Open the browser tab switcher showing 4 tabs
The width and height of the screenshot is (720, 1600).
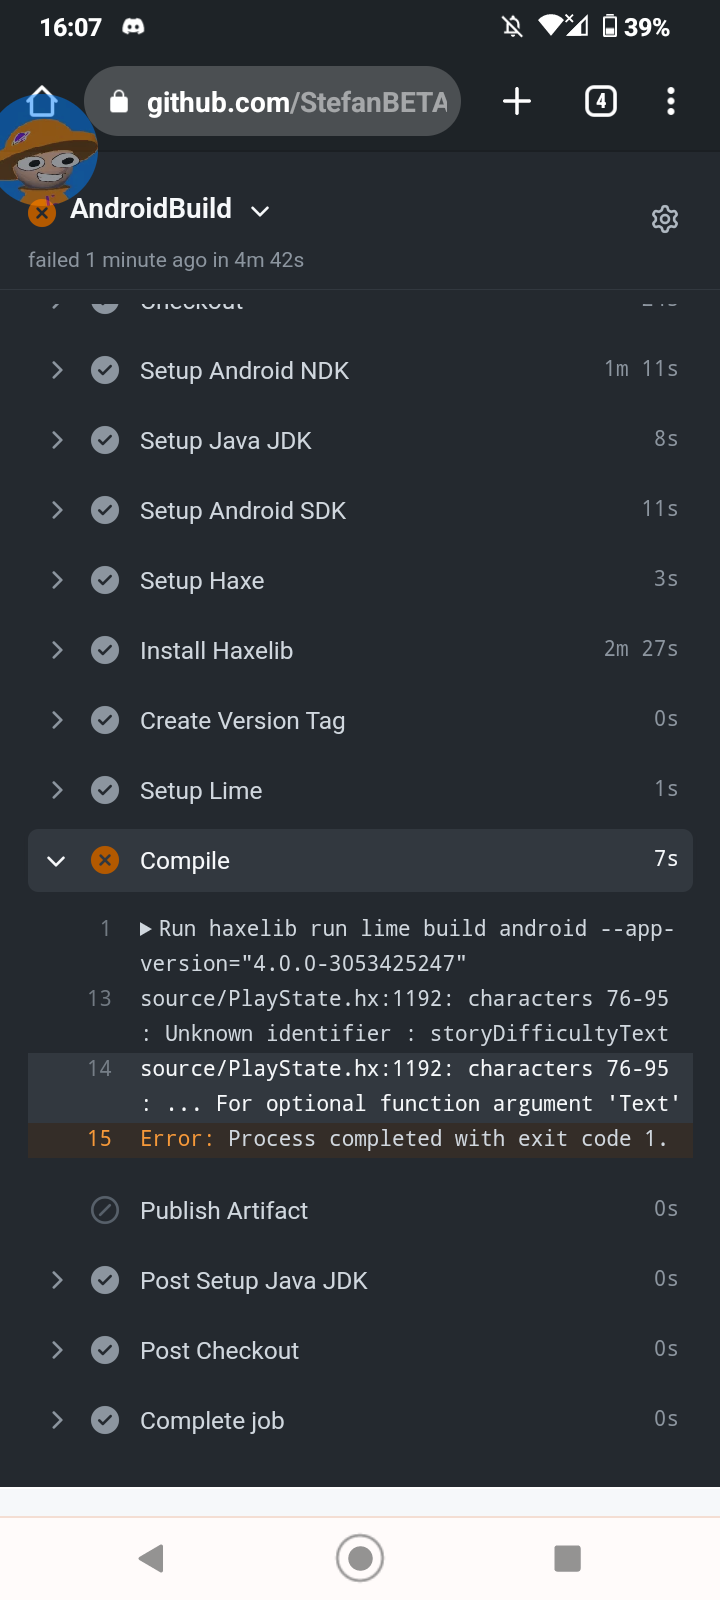point(600,100)
